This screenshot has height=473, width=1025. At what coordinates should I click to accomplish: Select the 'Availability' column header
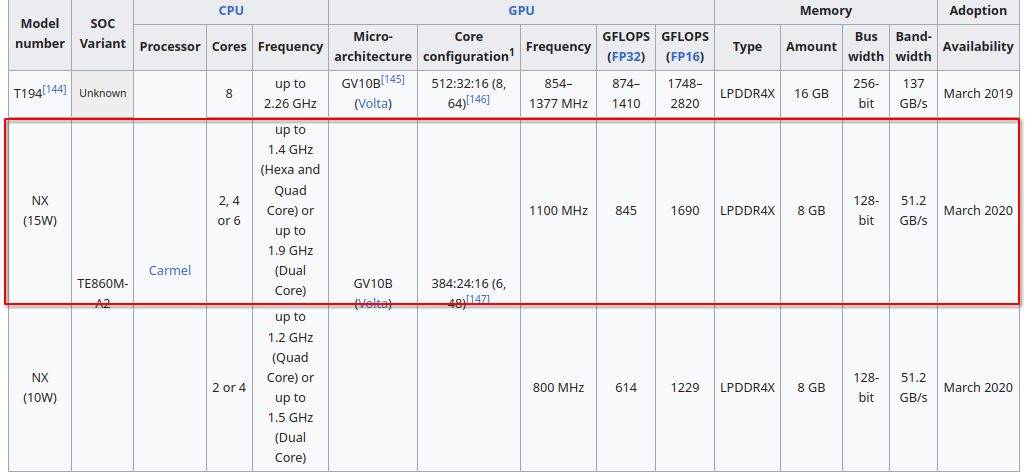pos(978,46)
